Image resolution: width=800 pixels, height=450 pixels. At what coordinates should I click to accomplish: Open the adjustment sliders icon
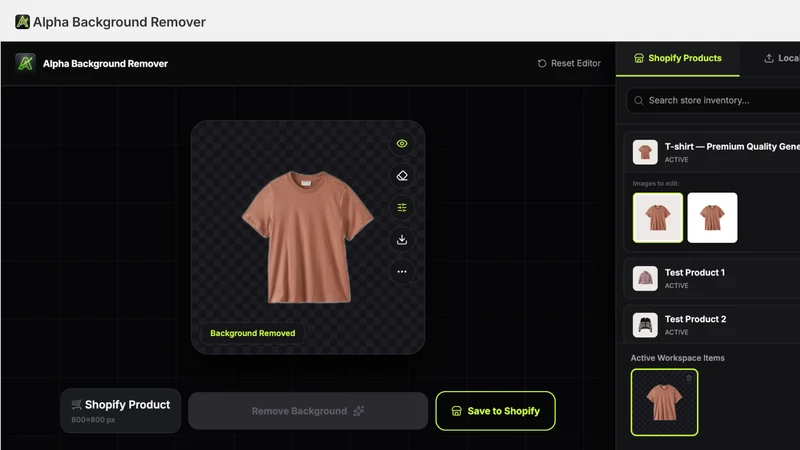pos(402,208)
